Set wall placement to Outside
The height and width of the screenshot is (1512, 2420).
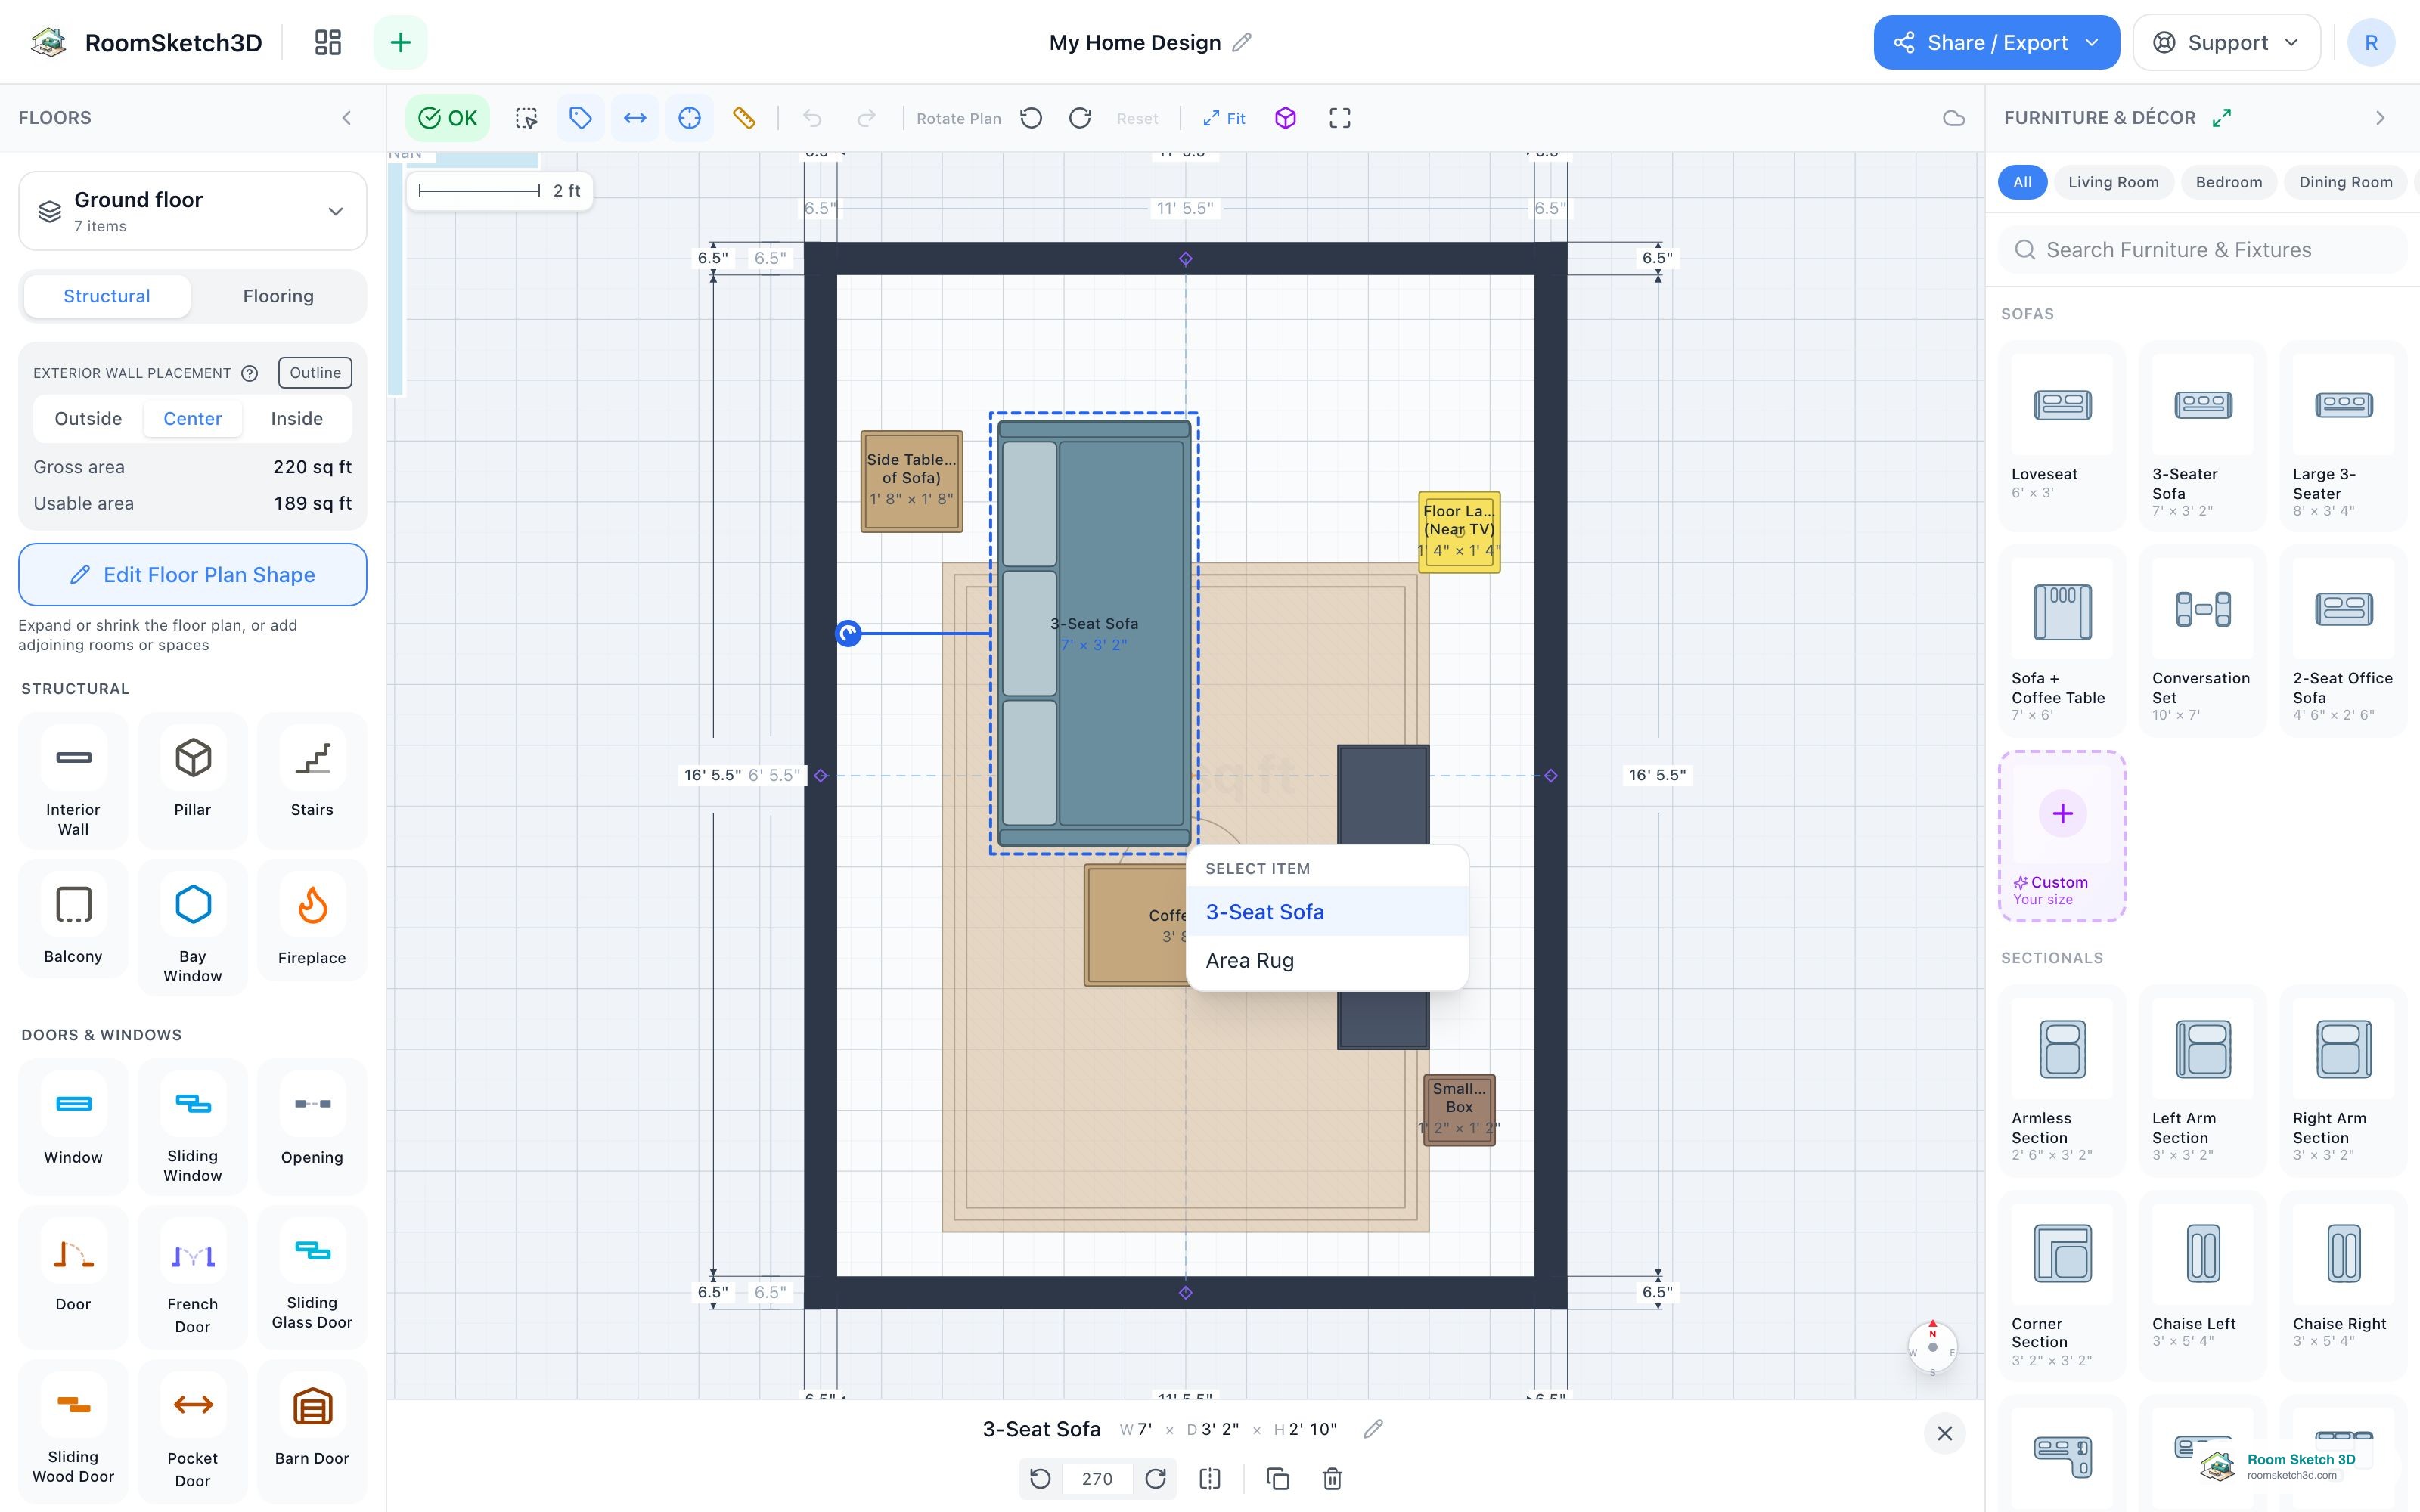(88, 418)
